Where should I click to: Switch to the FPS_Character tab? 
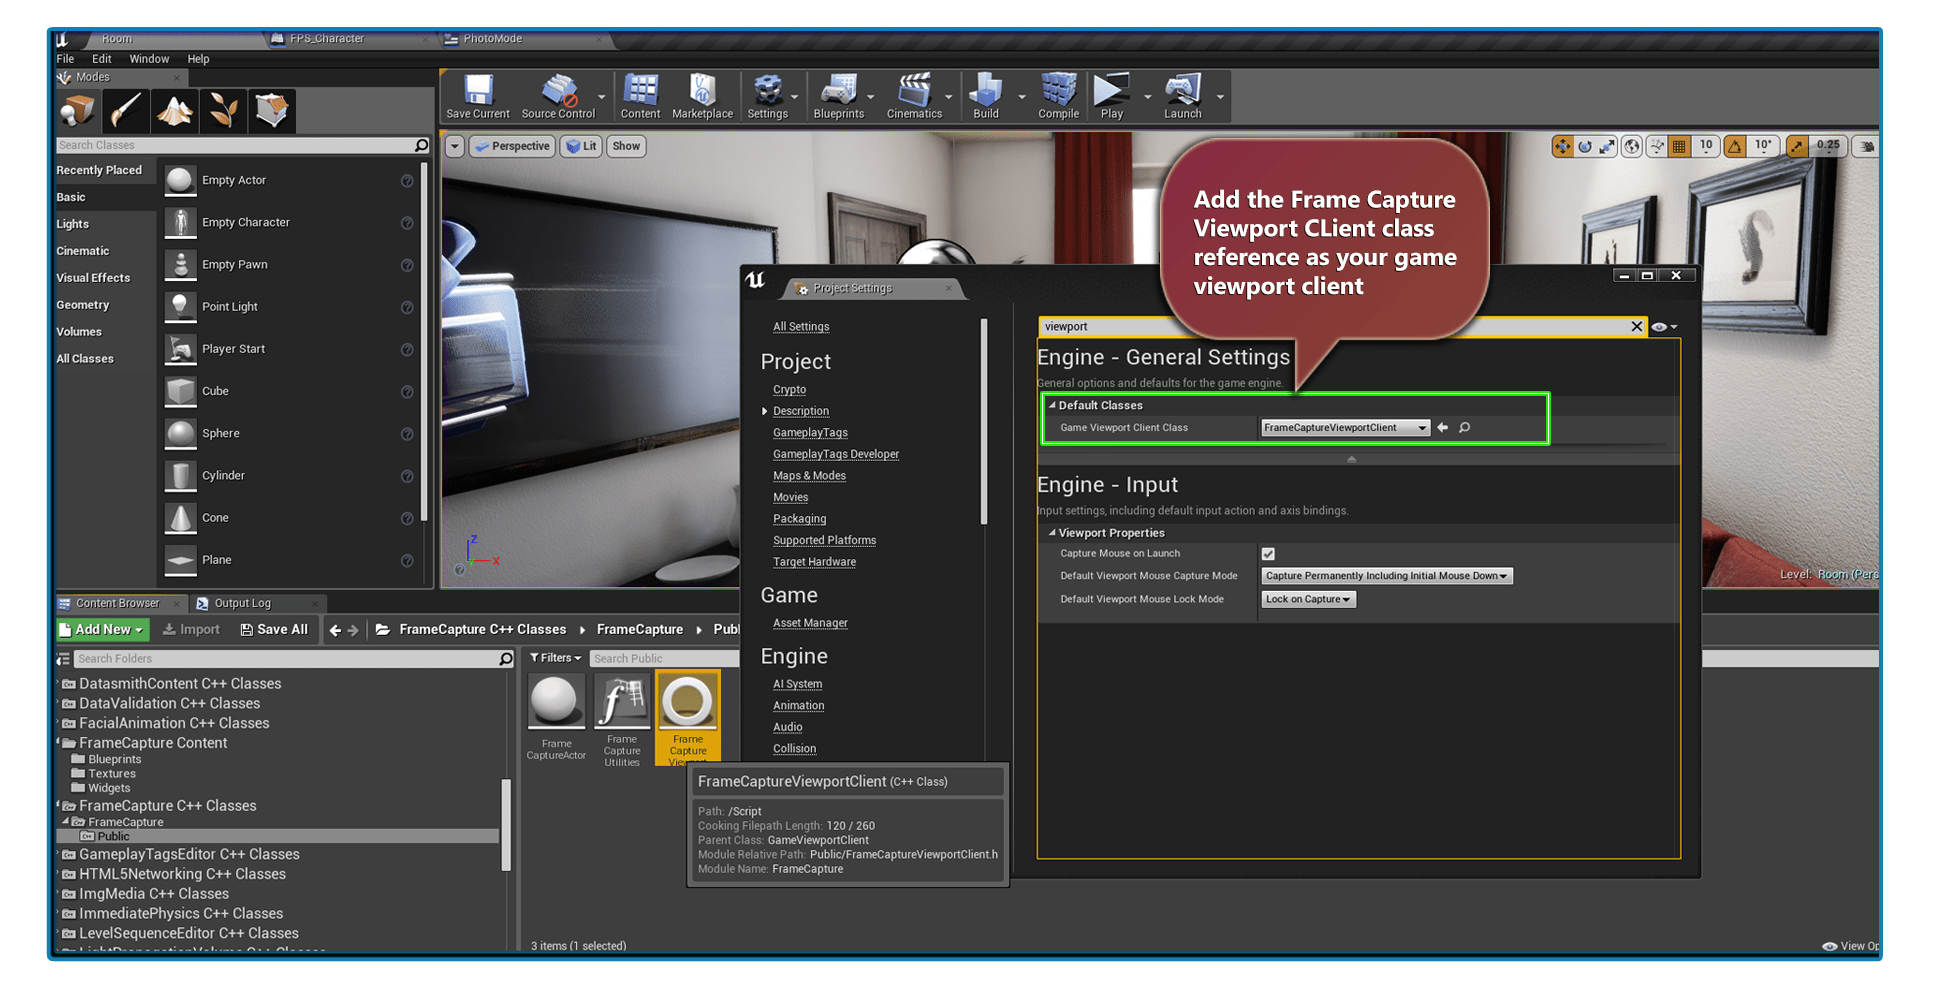pyautogui.click(x=327, y=39)
